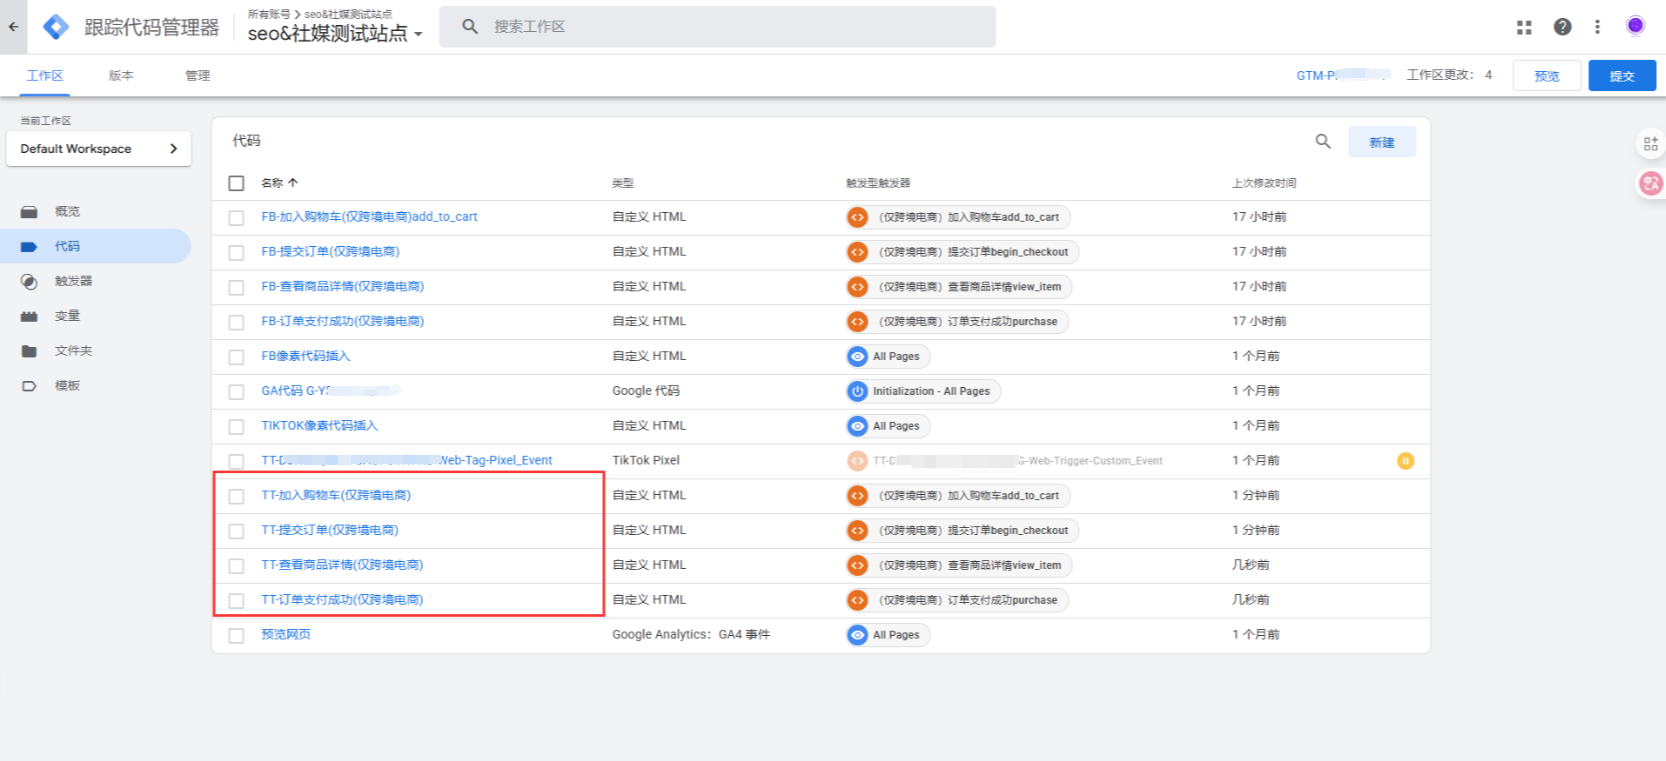The width and height of the screenshot is (1666, 761).
Task: Expand the Default Workspace selector
Action: (x=98, y=149)
